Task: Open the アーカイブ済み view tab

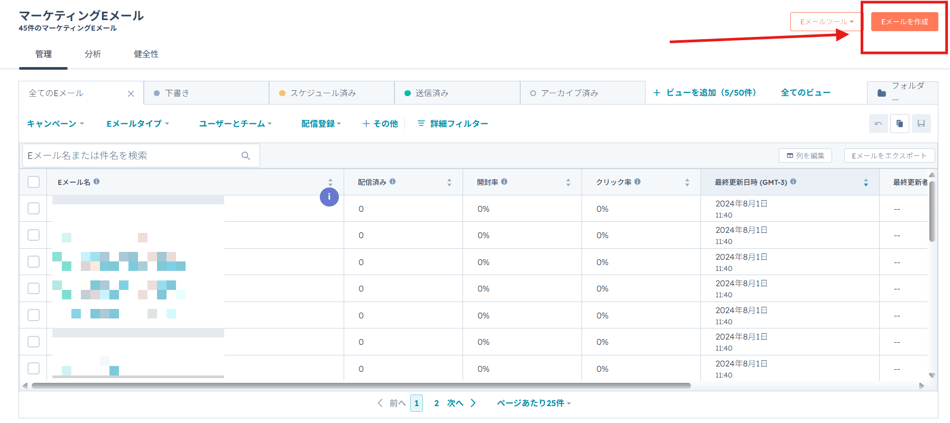Action: coord(582,93)
